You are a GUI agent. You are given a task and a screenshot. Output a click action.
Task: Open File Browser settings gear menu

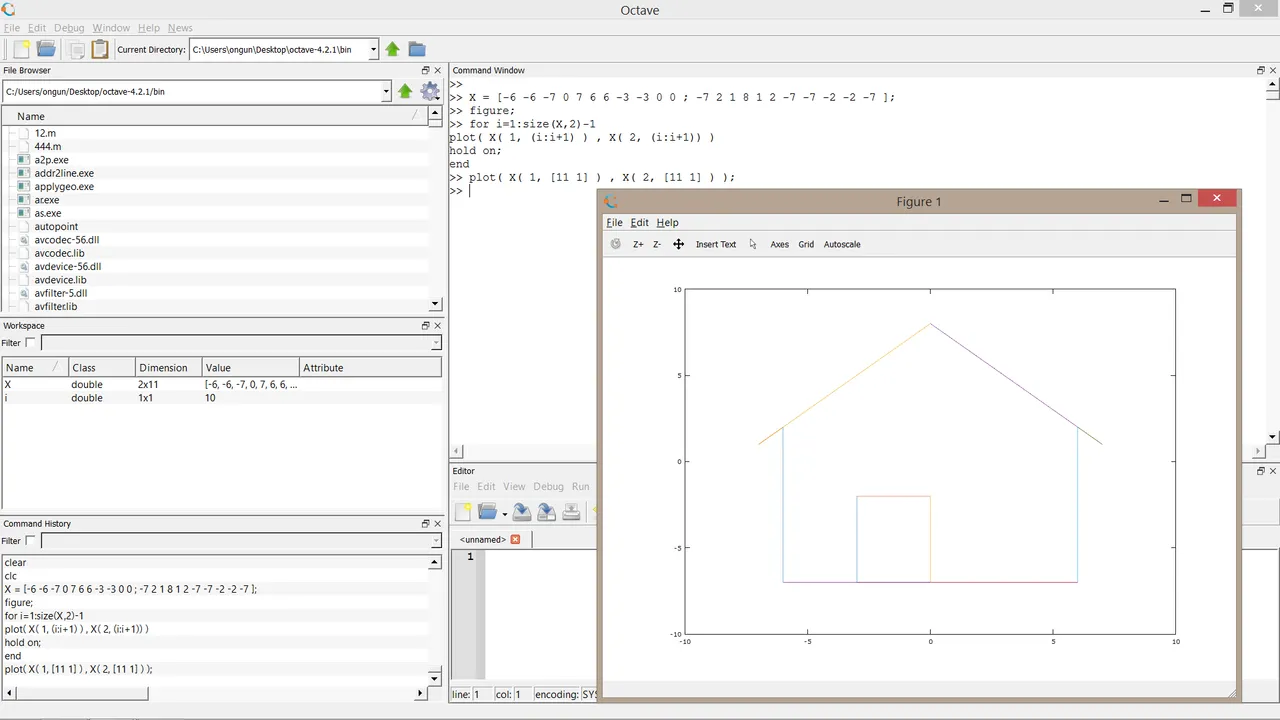[x=430, y=91]
